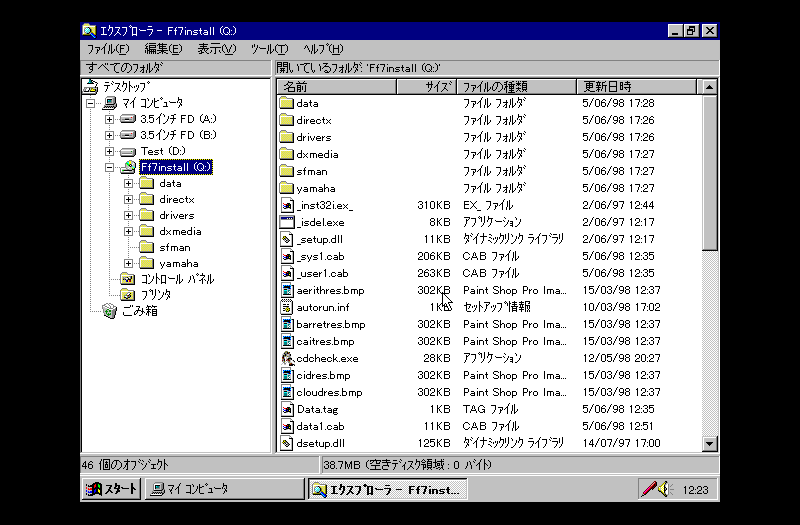Sort by サイズ column header
The width and height of the screenshot is (800, 525).
426,87
